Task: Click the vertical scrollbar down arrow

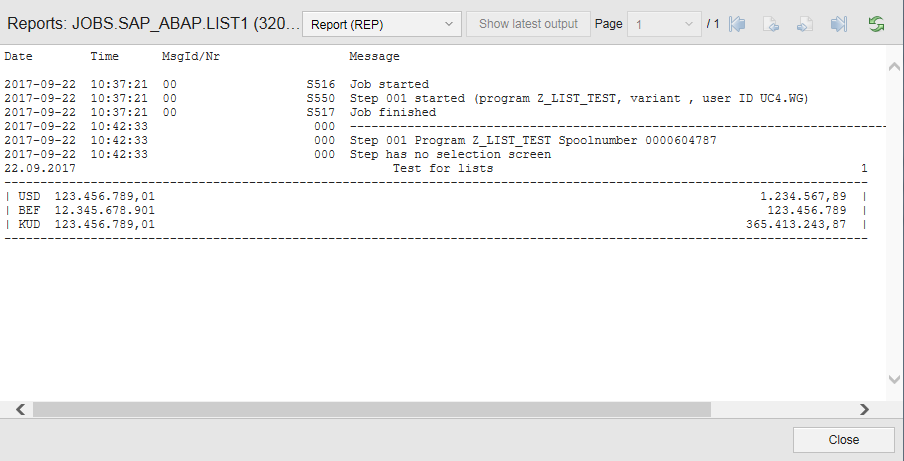Action: (x=894, y=380)
